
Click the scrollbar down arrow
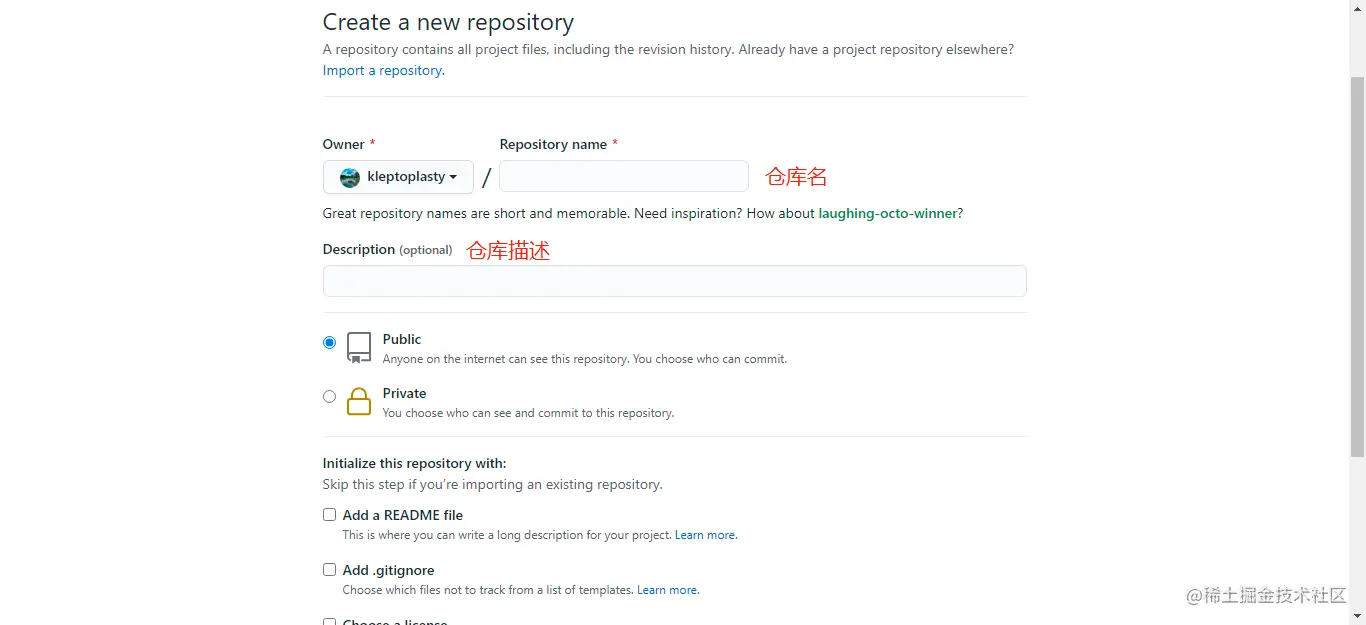1357,617
